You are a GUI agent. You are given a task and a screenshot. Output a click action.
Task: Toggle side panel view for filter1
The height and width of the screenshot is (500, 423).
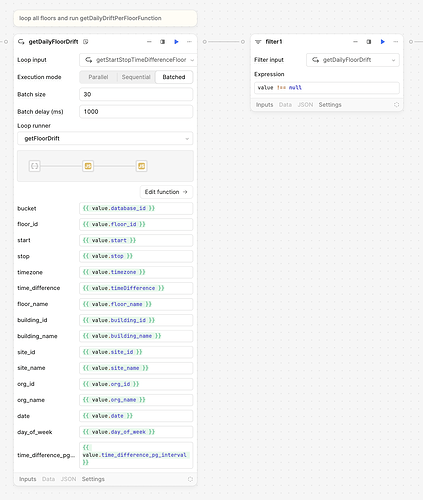coord(369,42)
